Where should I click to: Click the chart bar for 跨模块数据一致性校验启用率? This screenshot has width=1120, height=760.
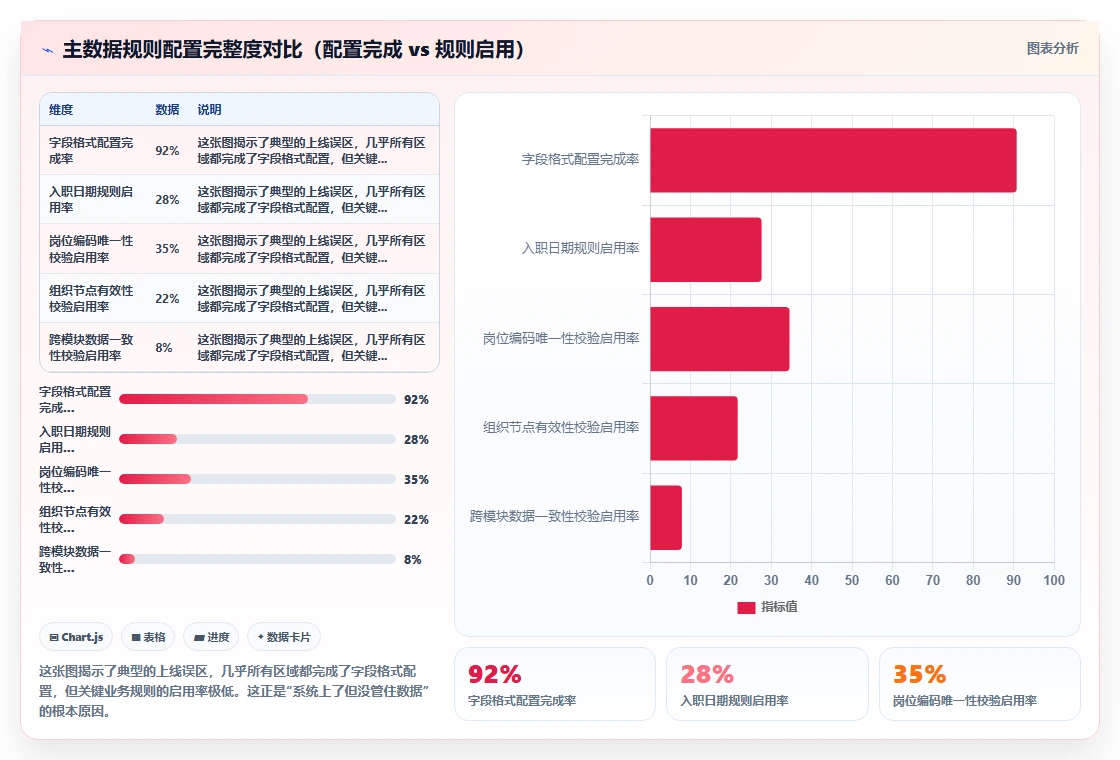(666, 517)
